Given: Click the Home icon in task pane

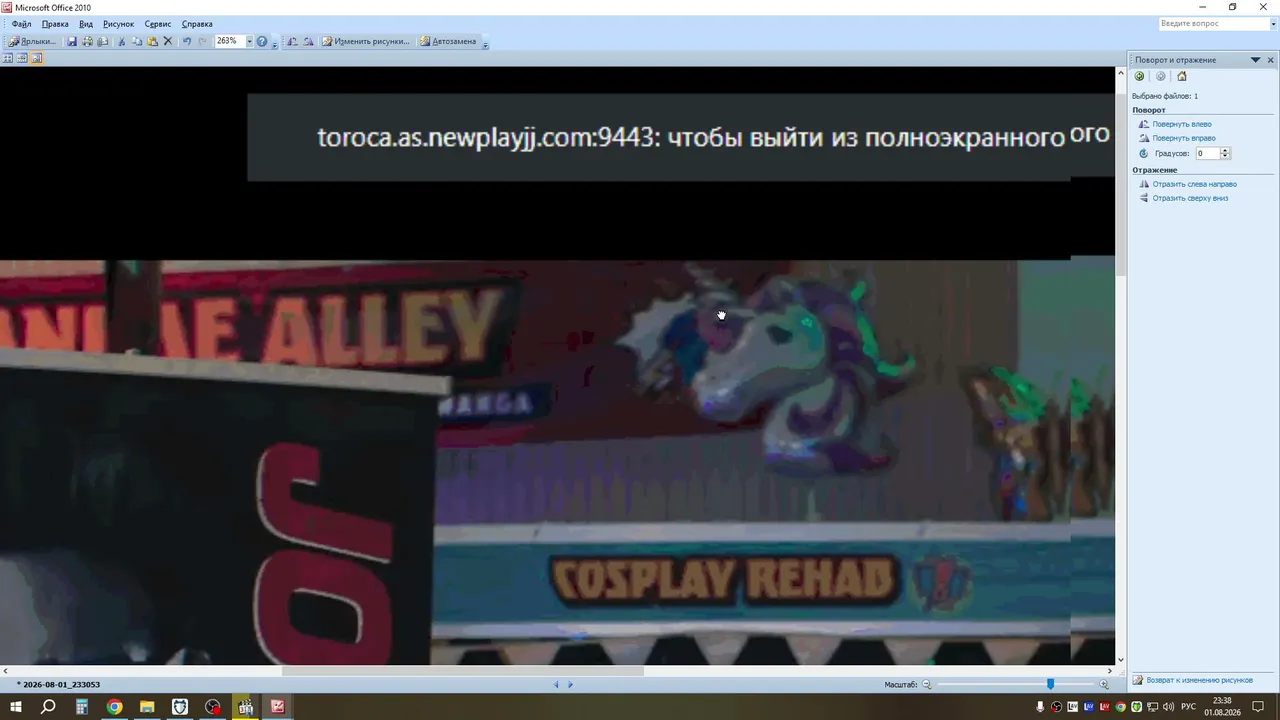Looking at the screenshot, I should (x=1182, y=76).
